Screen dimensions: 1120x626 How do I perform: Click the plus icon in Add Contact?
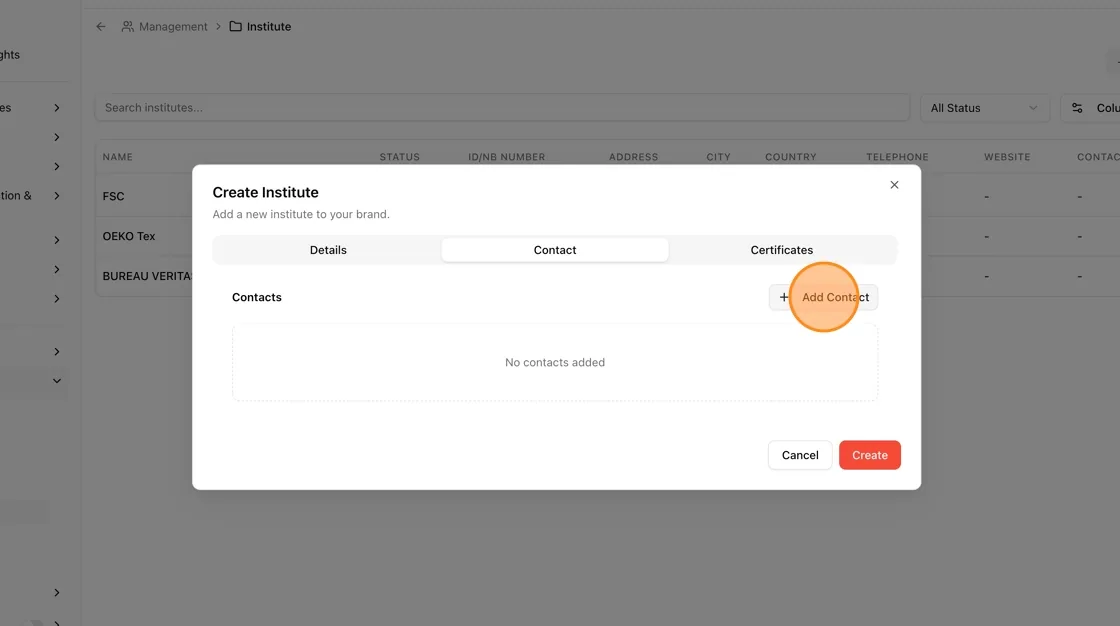784,297
